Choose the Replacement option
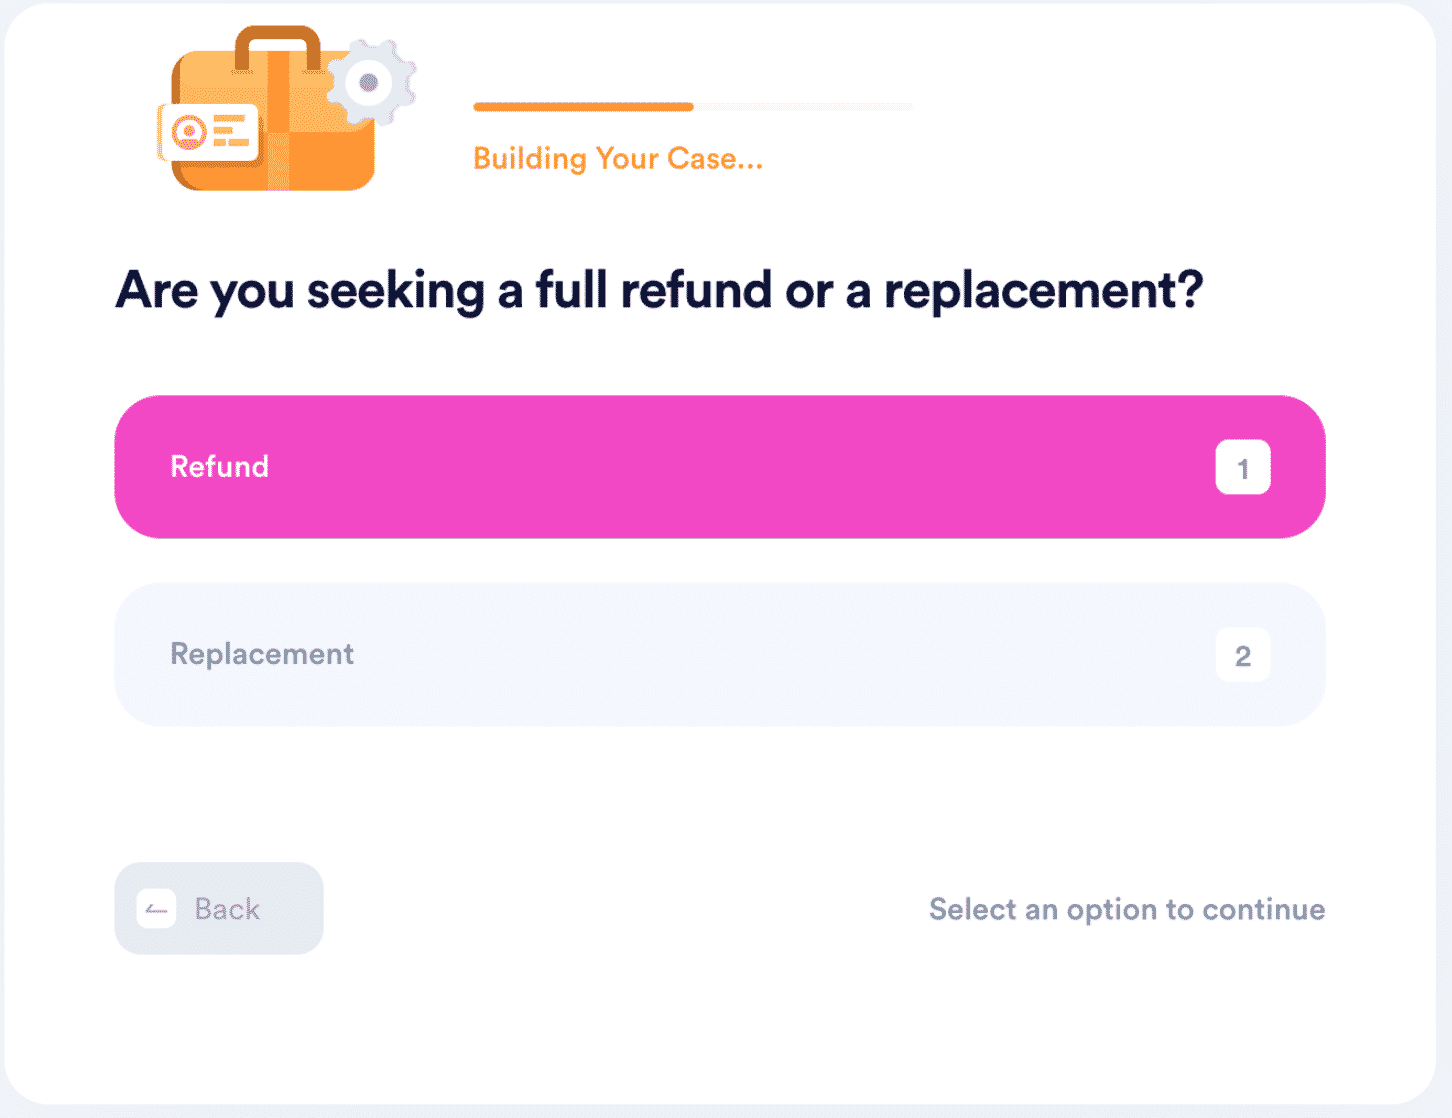This screenshot has height=1118, width=1452. coord(720,655)
